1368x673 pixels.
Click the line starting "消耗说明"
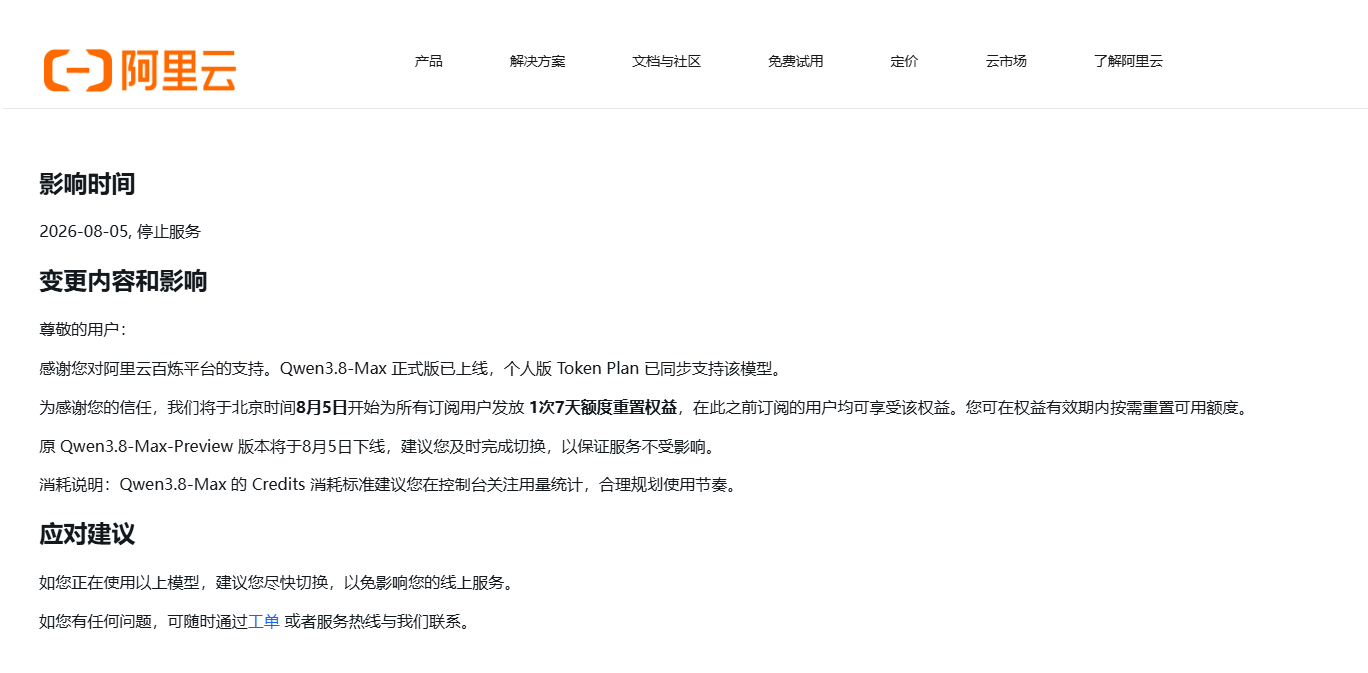click(x=388, y=486)
